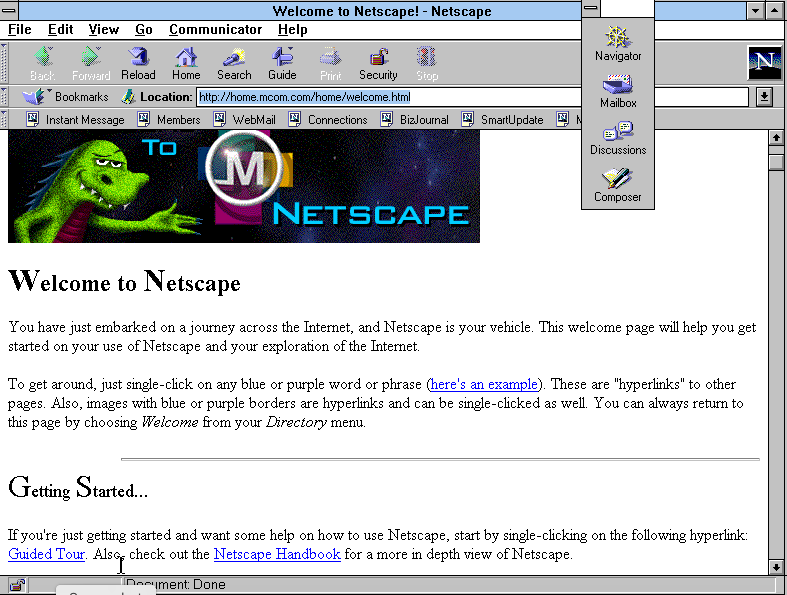Screen dimensions: 787x595
Task: Launch the Composer component
Action: pyautogui.click(x=618, y=185)
